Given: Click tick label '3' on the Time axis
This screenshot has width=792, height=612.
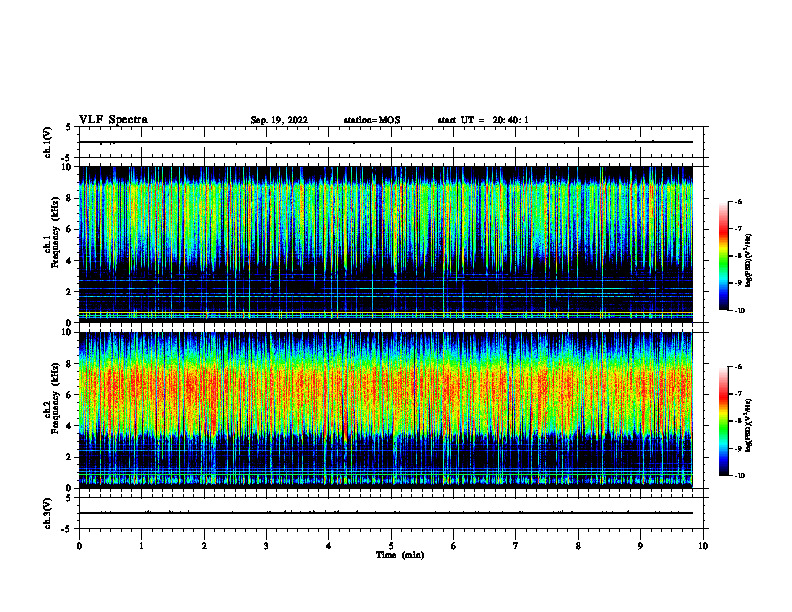Looking at the screenshot, I should coord(266,546).
